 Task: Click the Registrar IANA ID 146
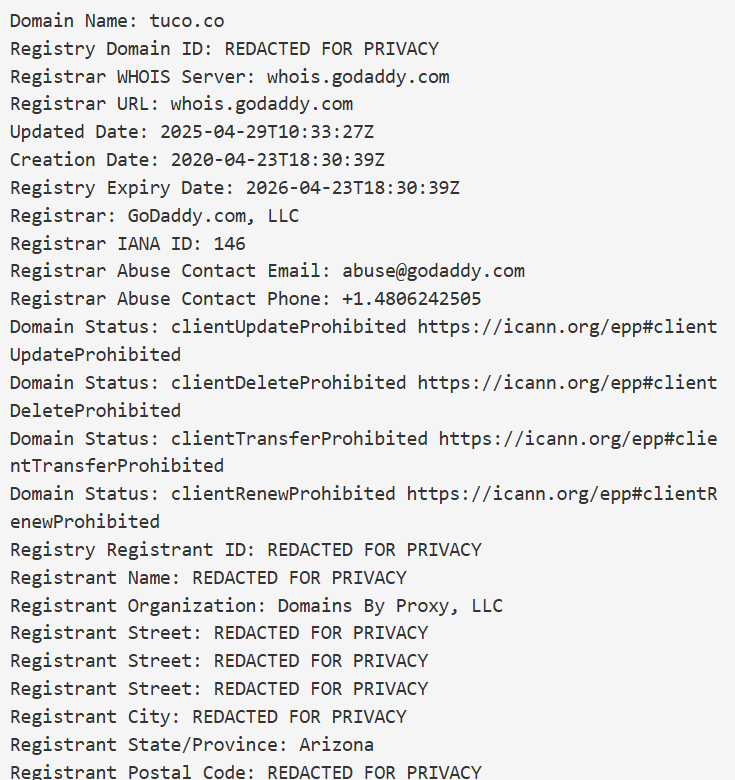(x=229, y=244)
